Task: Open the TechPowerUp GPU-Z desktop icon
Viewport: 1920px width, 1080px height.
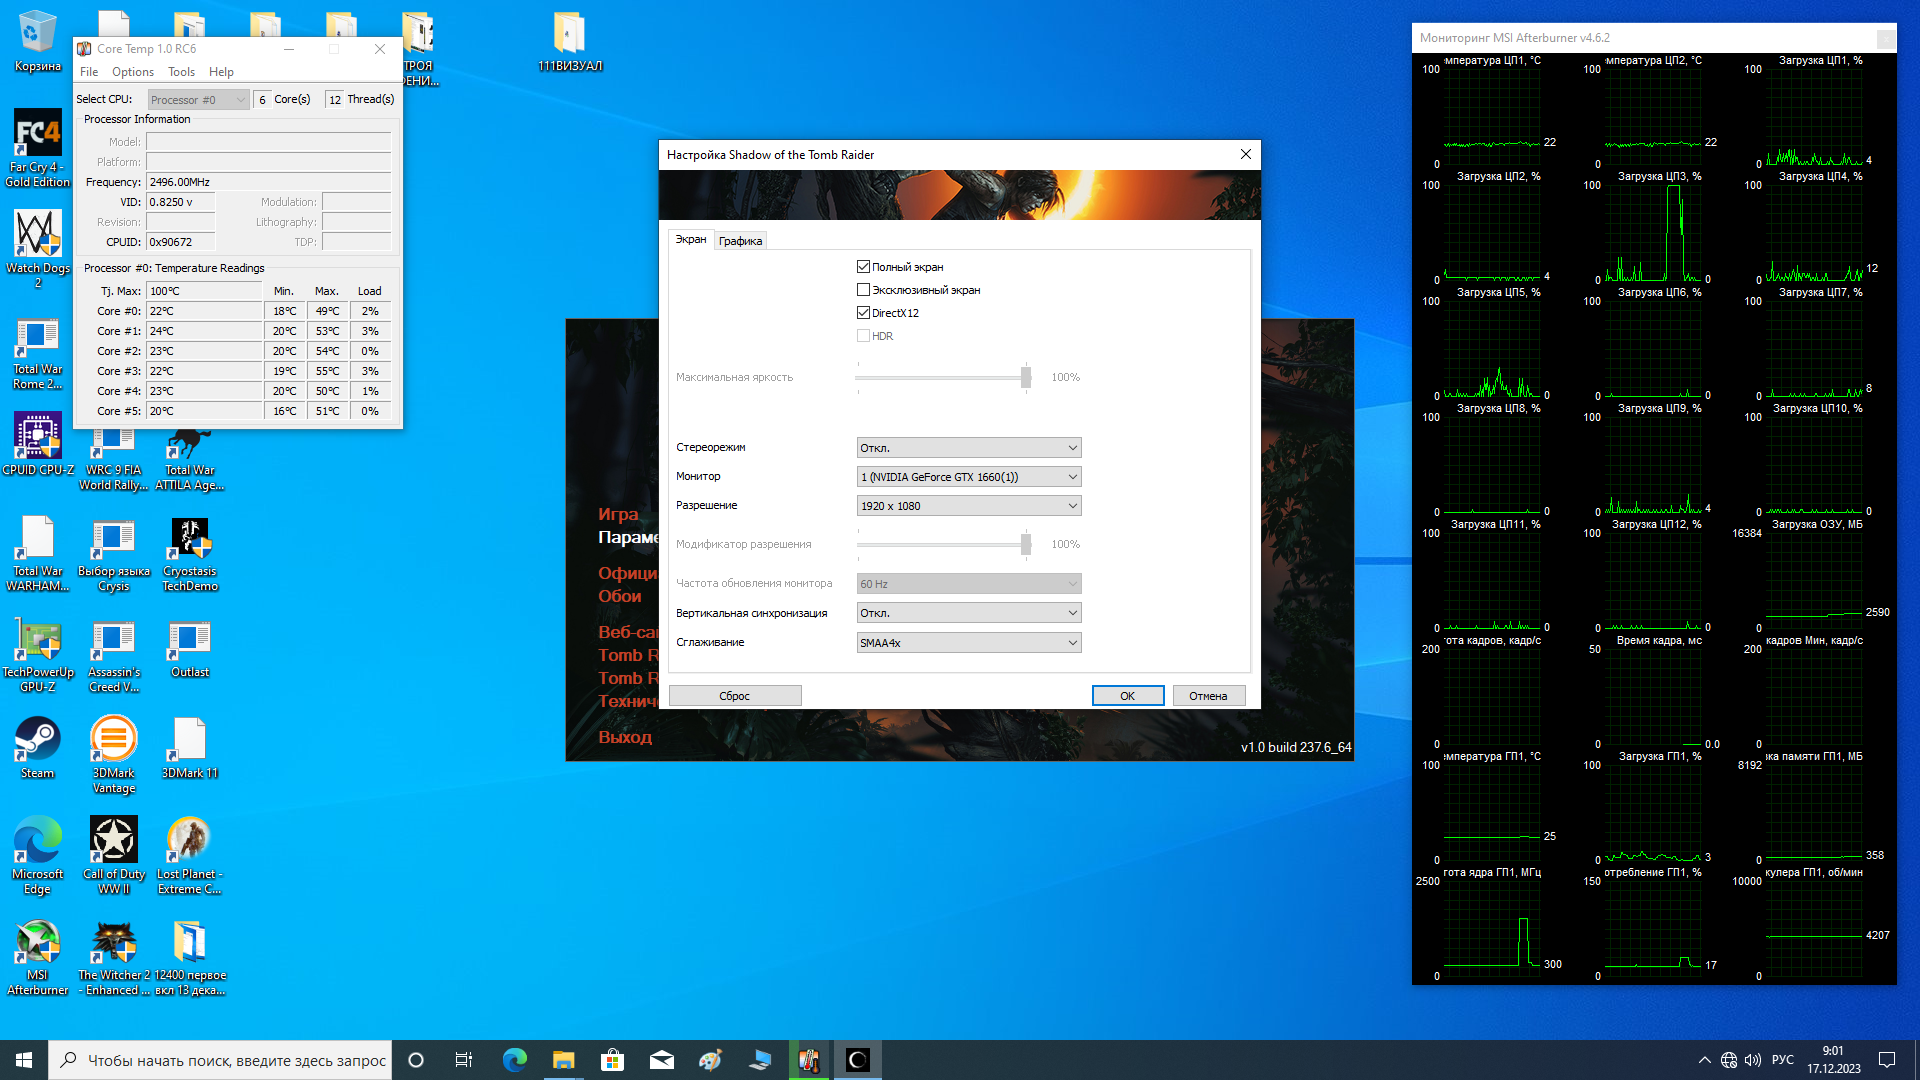Action: click(x=37, y=641)
